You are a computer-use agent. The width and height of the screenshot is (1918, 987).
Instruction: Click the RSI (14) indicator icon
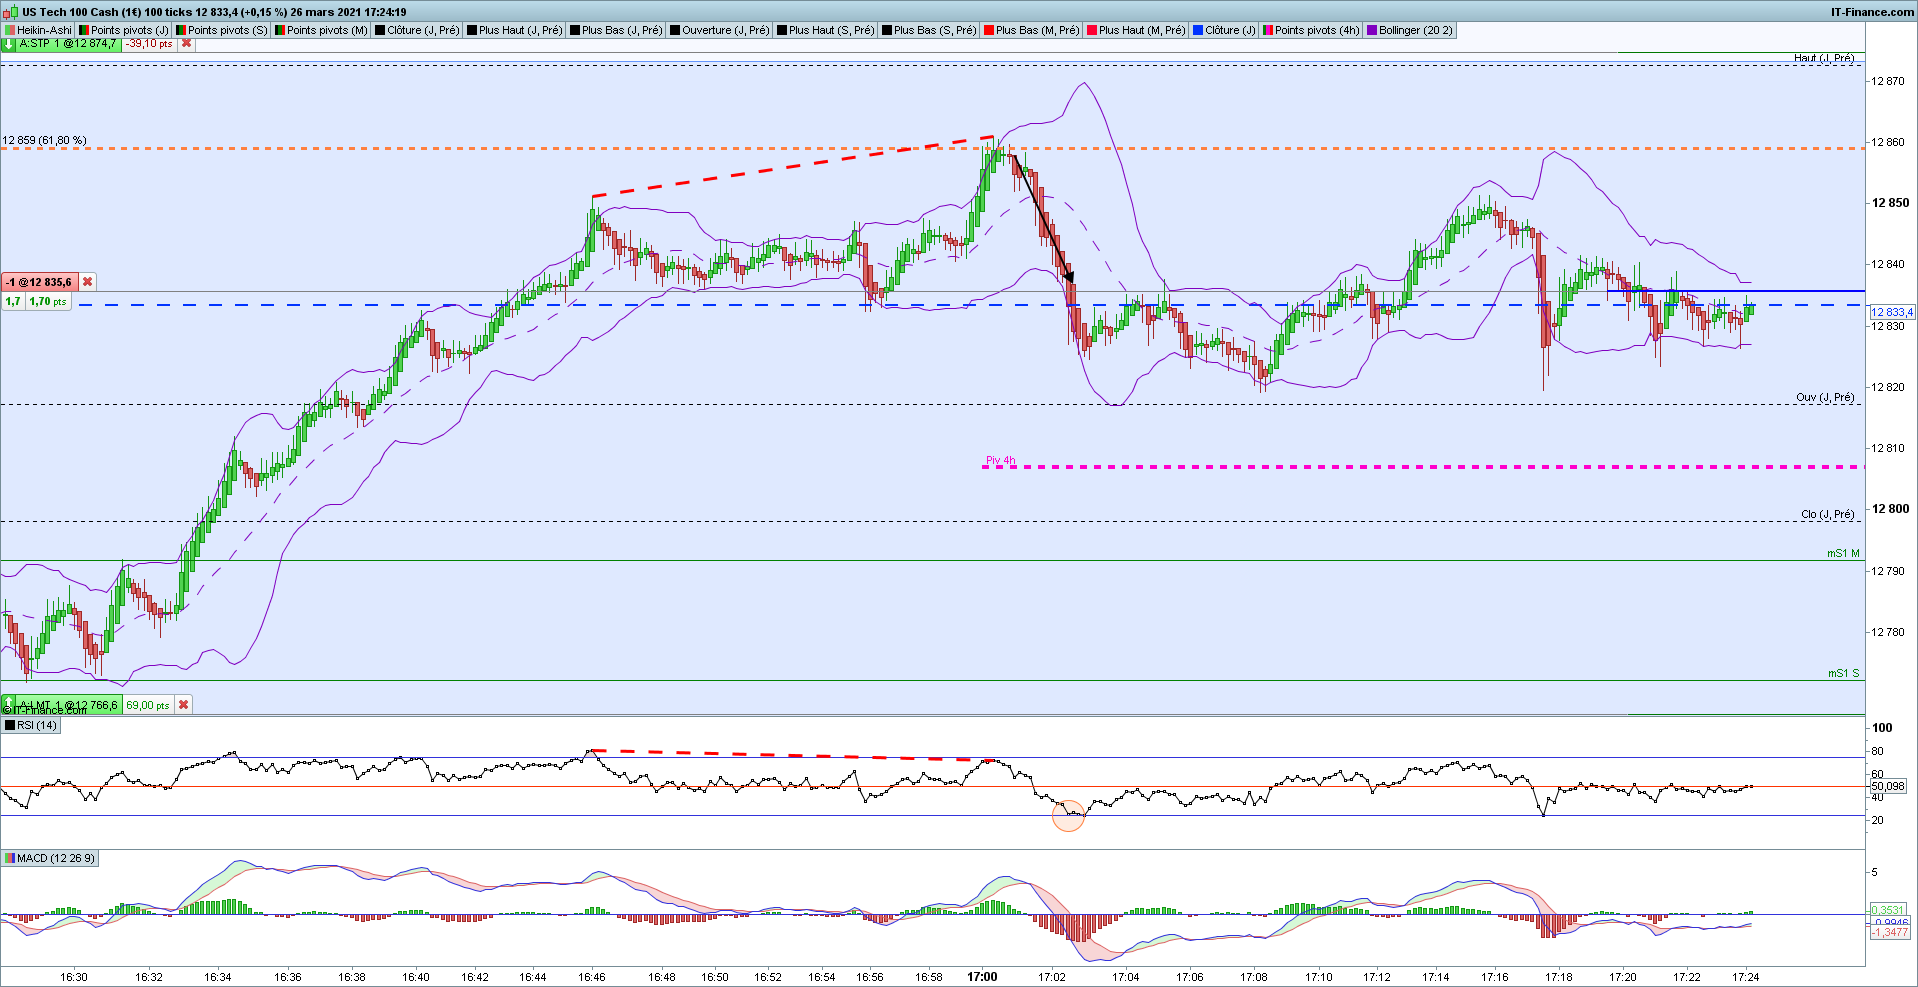10,725
